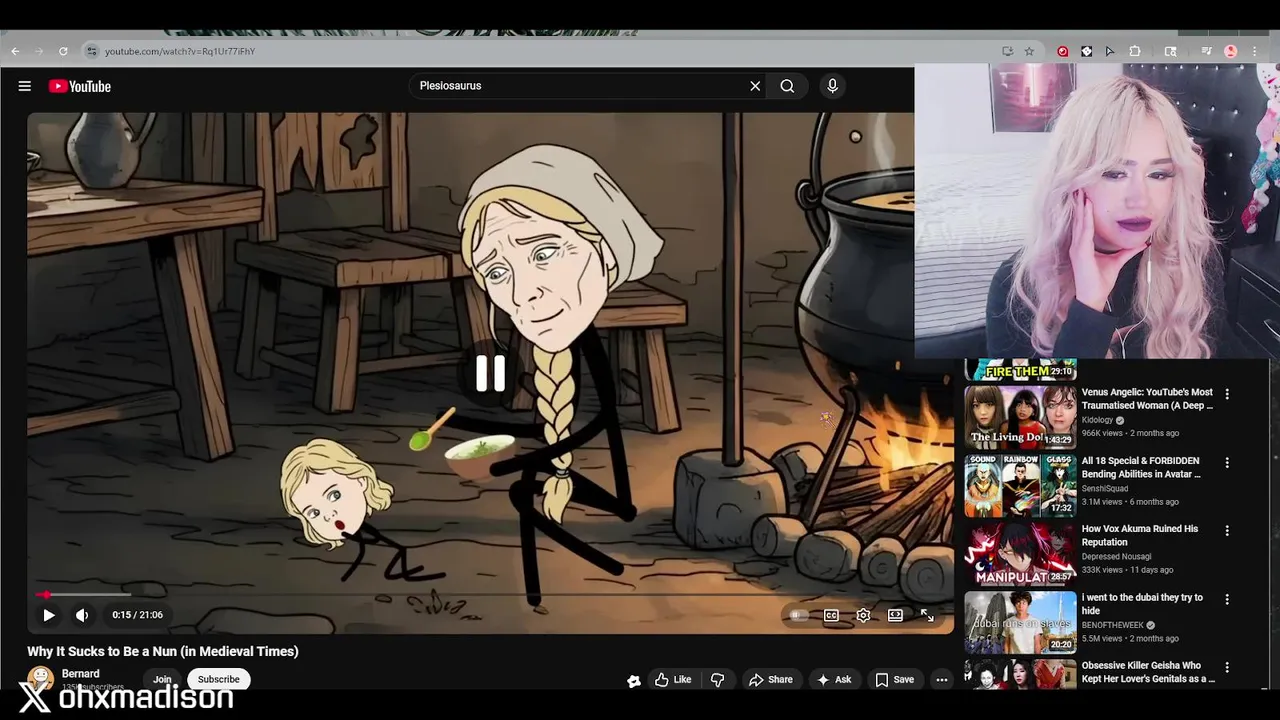Open options menu for Vox Akuma video

pyautogui.click(x=1227, y=531)
